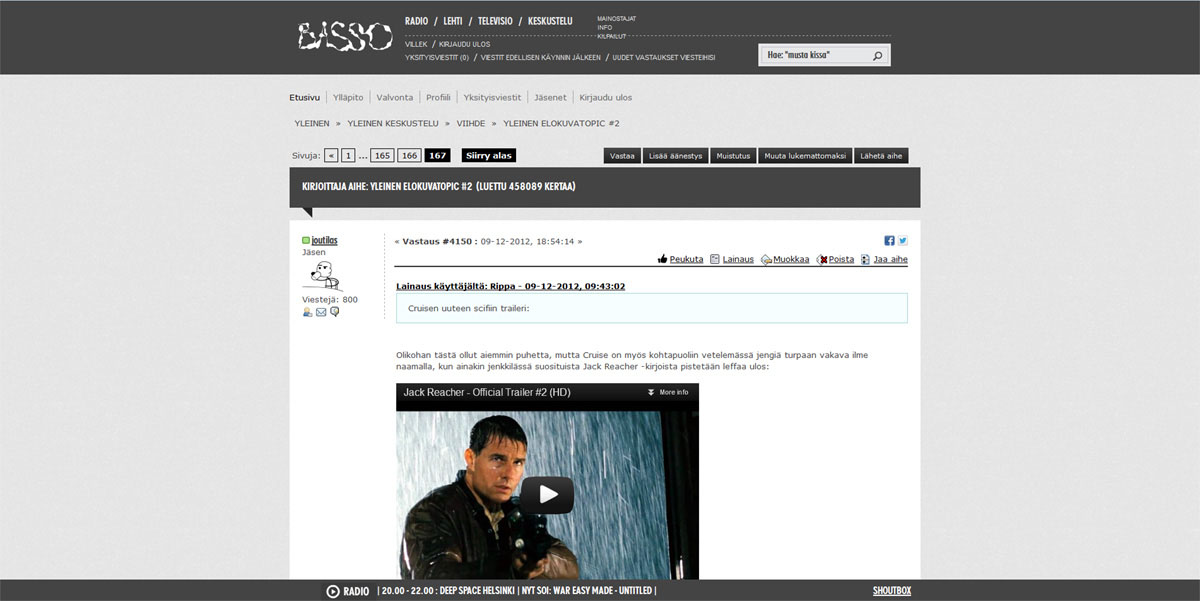The image size is (1200, 601).
Task: Open joutilas avatar image
Action: tap(323, 275)
